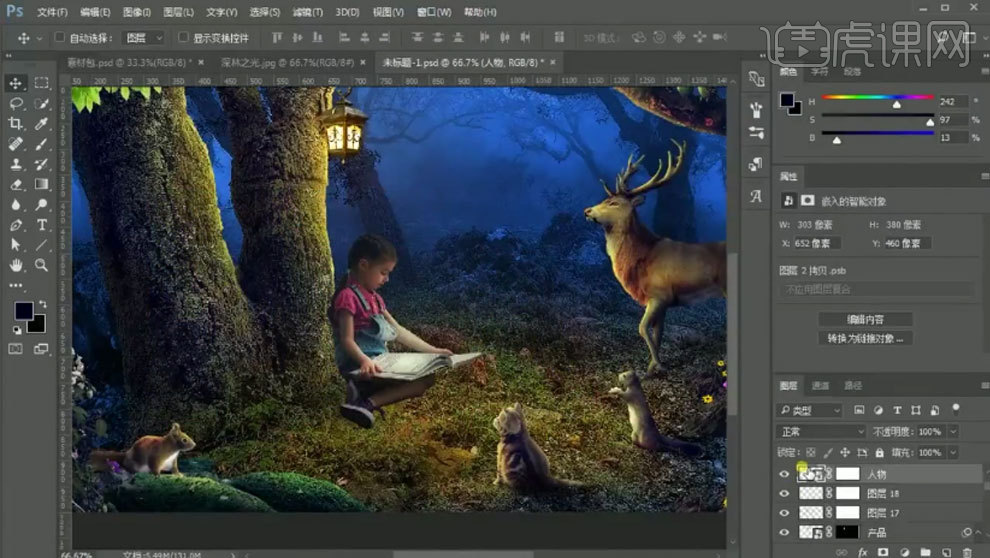Open the 文件(F) menu

[52, 12]
